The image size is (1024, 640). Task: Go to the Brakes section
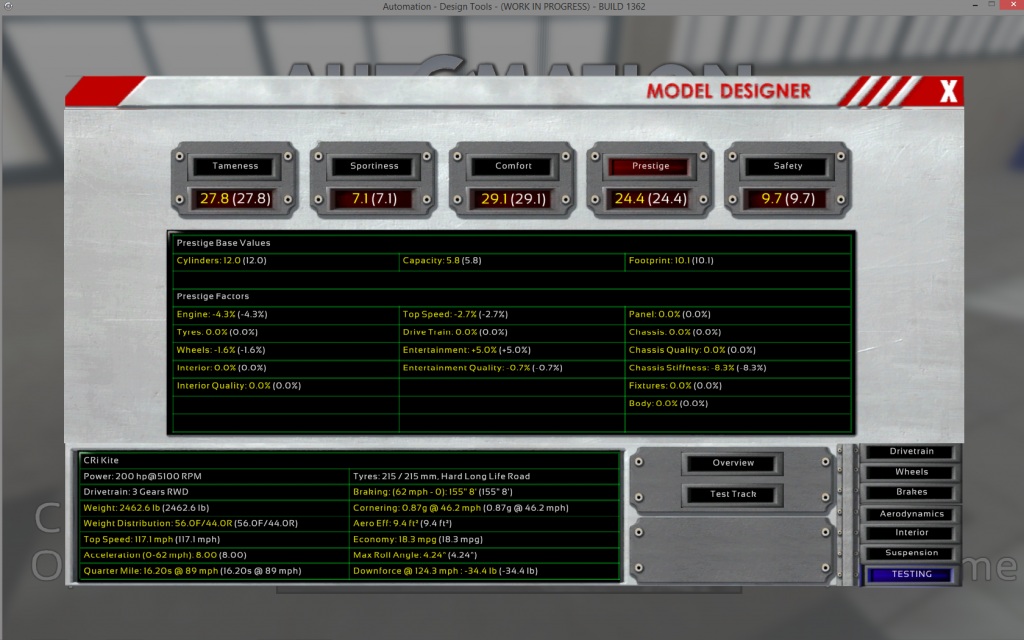click(x=911, y=492)
